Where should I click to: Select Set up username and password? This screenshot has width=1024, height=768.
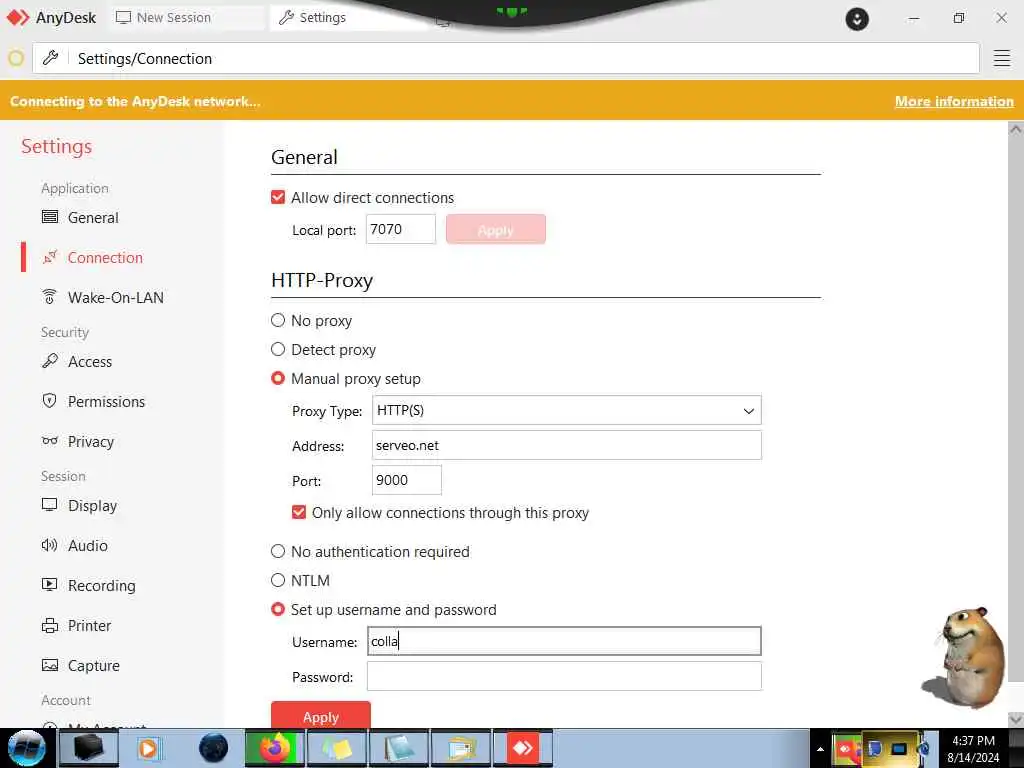(x=278, y=609)
